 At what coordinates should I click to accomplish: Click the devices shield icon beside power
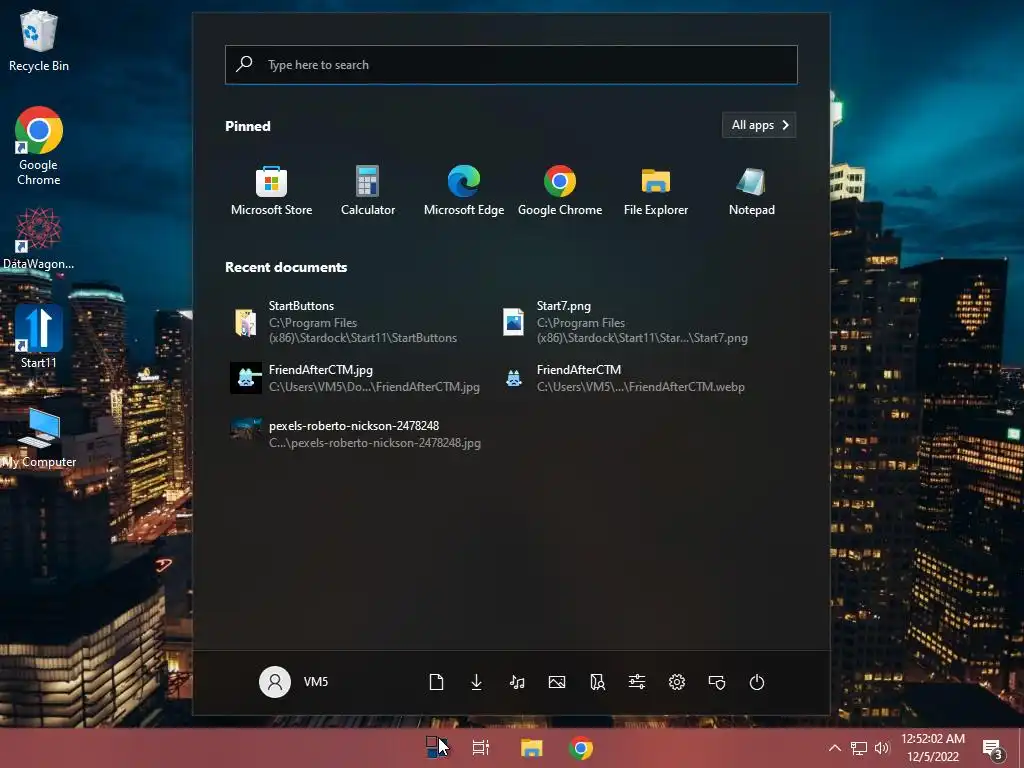[x=717, y=682]
